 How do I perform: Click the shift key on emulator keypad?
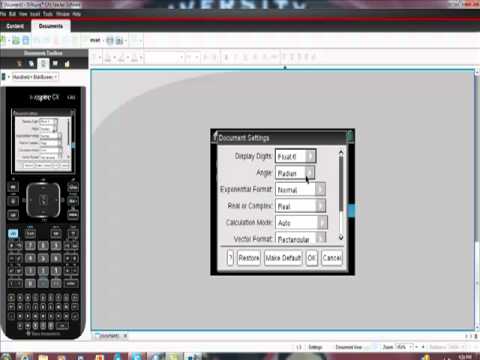coord(30,234)
